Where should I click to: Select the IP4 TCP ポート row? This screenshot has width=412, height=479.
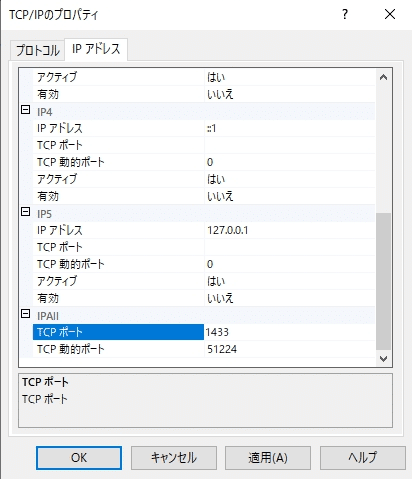[x=204, y=145]
